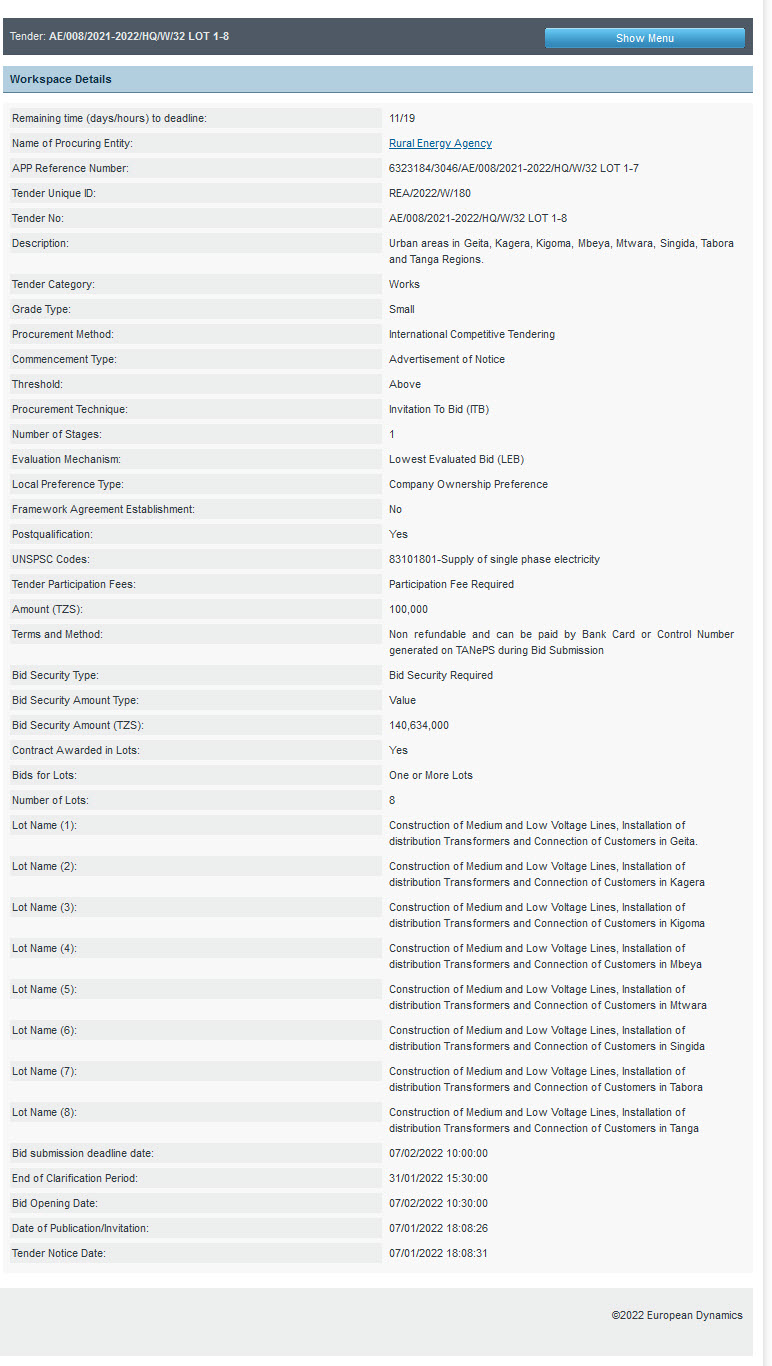Screen dimensions: 772x1366
Task: Click the Procurement Method value International Competitive Tendering
Action: pyautogui.click(x=471, y=335)
